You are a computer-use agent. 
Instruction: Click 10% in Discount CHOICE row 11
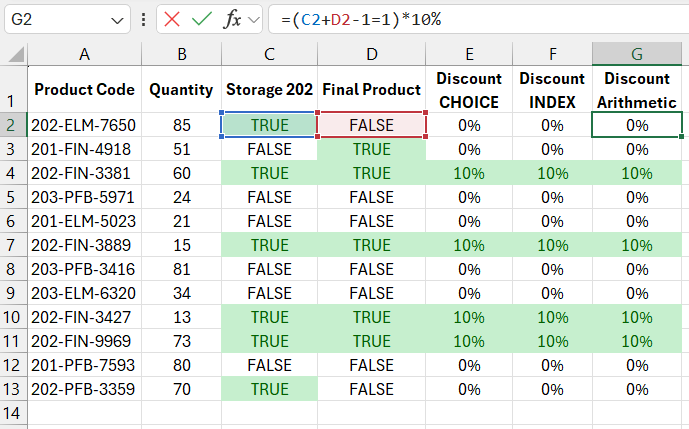(x=469, y=341)
